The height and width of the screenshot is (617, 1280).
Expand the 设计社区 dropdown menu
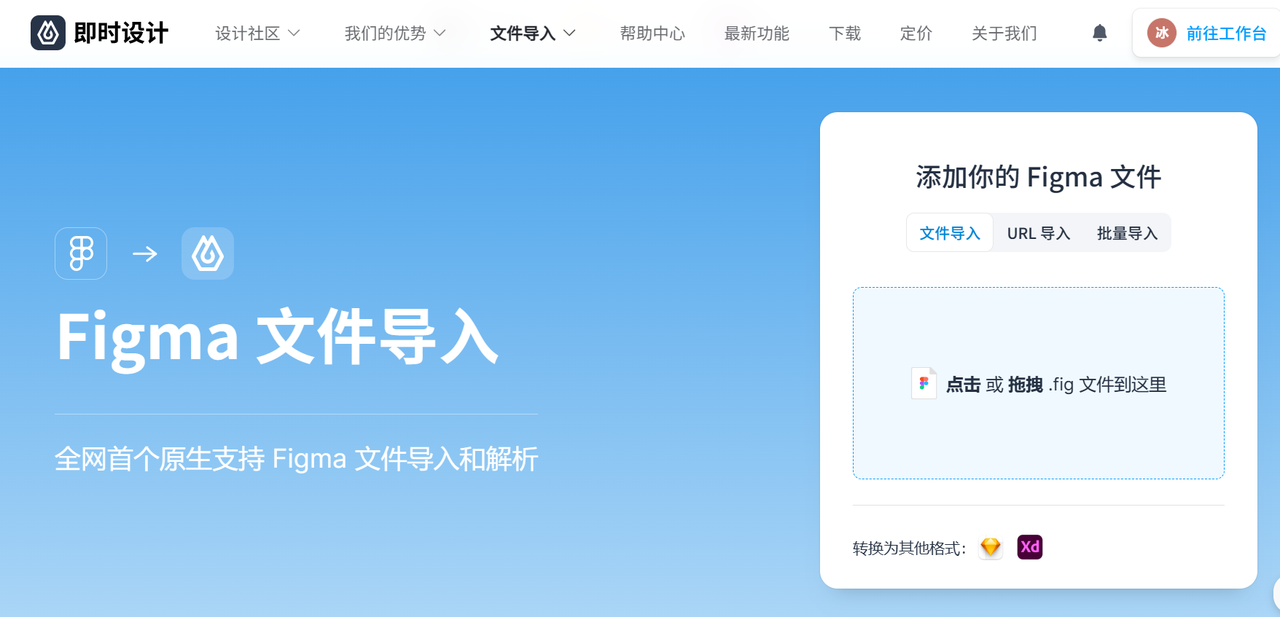pos(258,33)
